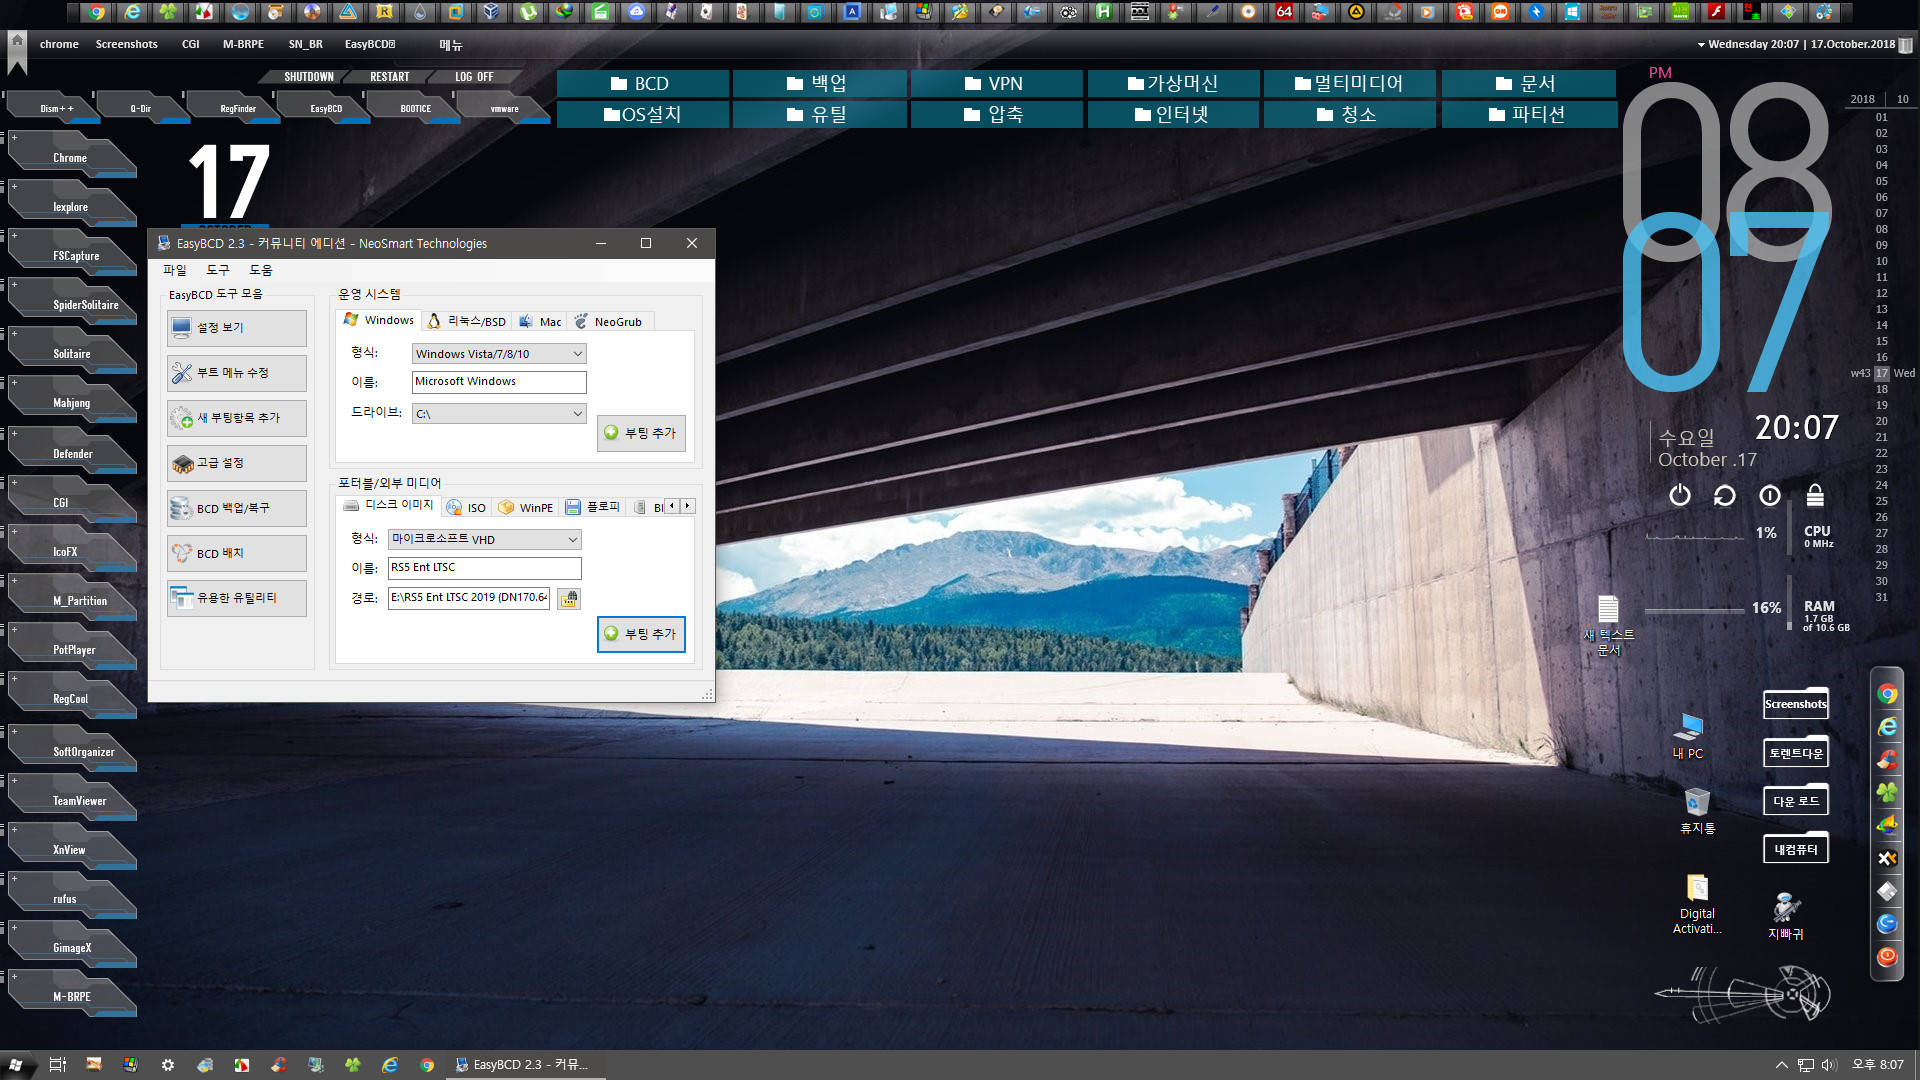The image size is (1920, 1080).
Task: Click the E:\RS5 Ent LTSC path field
Action: pos(469,598)
